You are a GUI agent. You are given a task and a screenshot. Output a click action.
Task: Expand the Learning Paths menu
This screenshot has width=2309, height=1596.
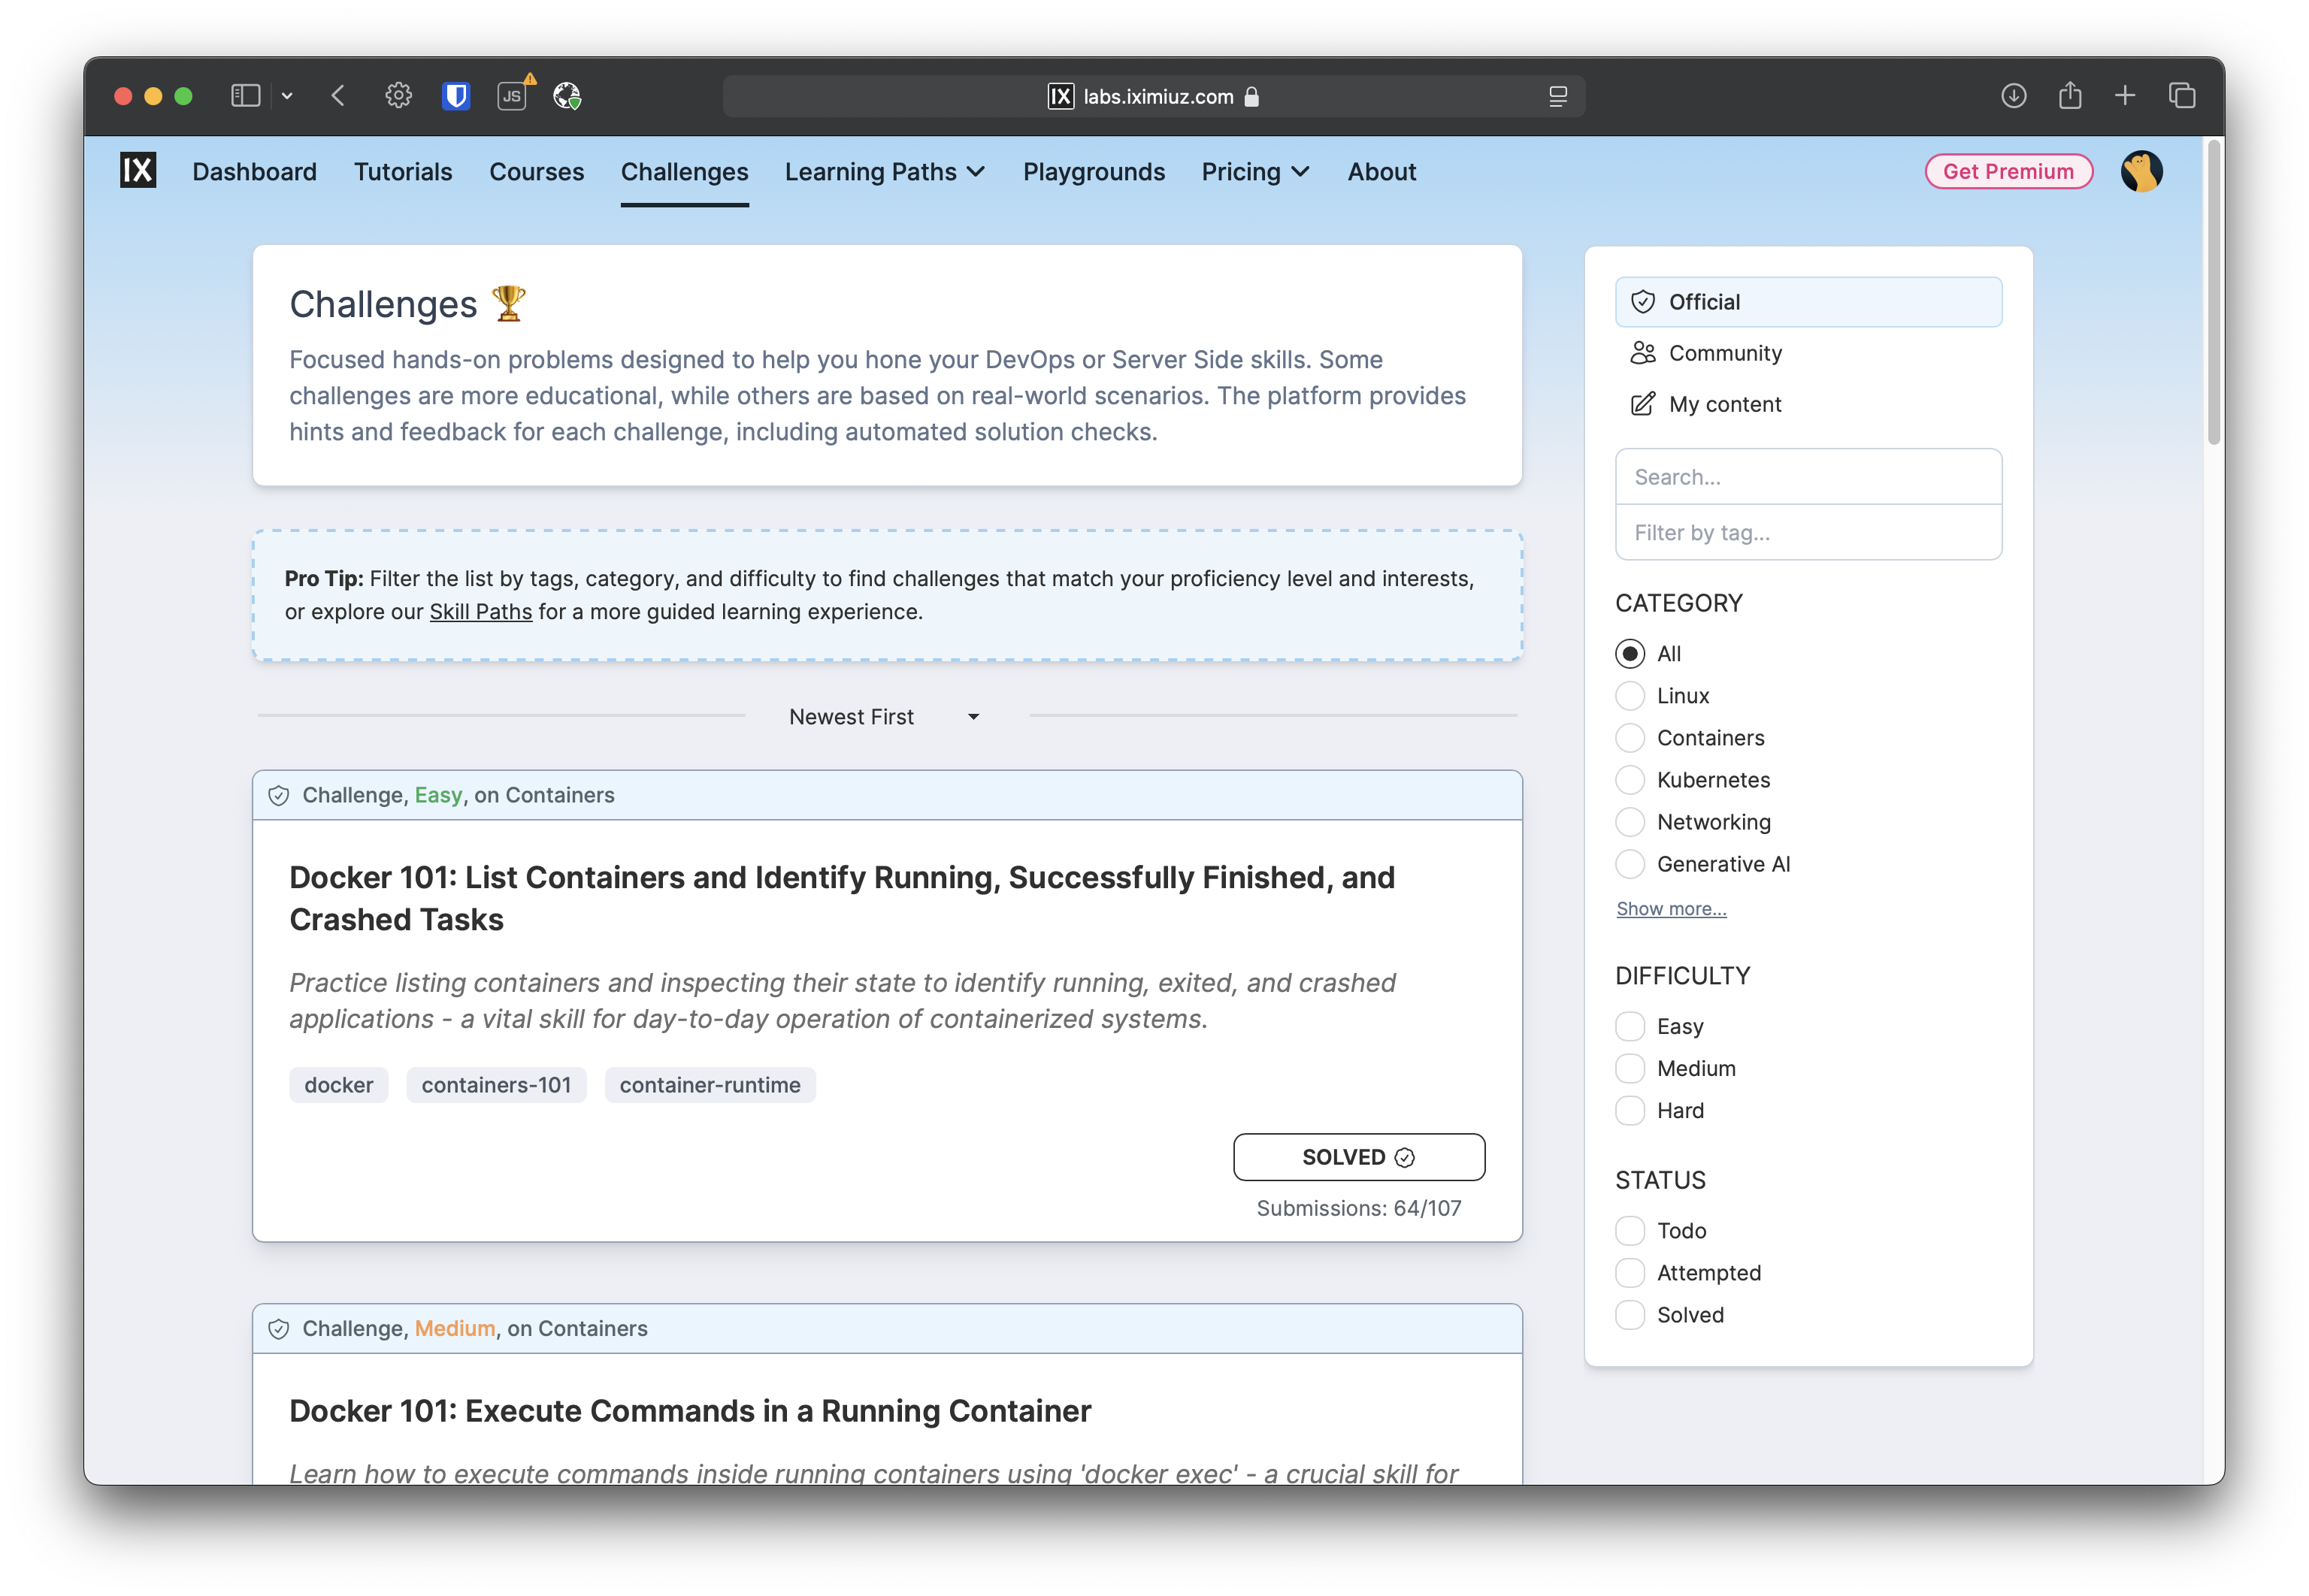click(884, 172)
